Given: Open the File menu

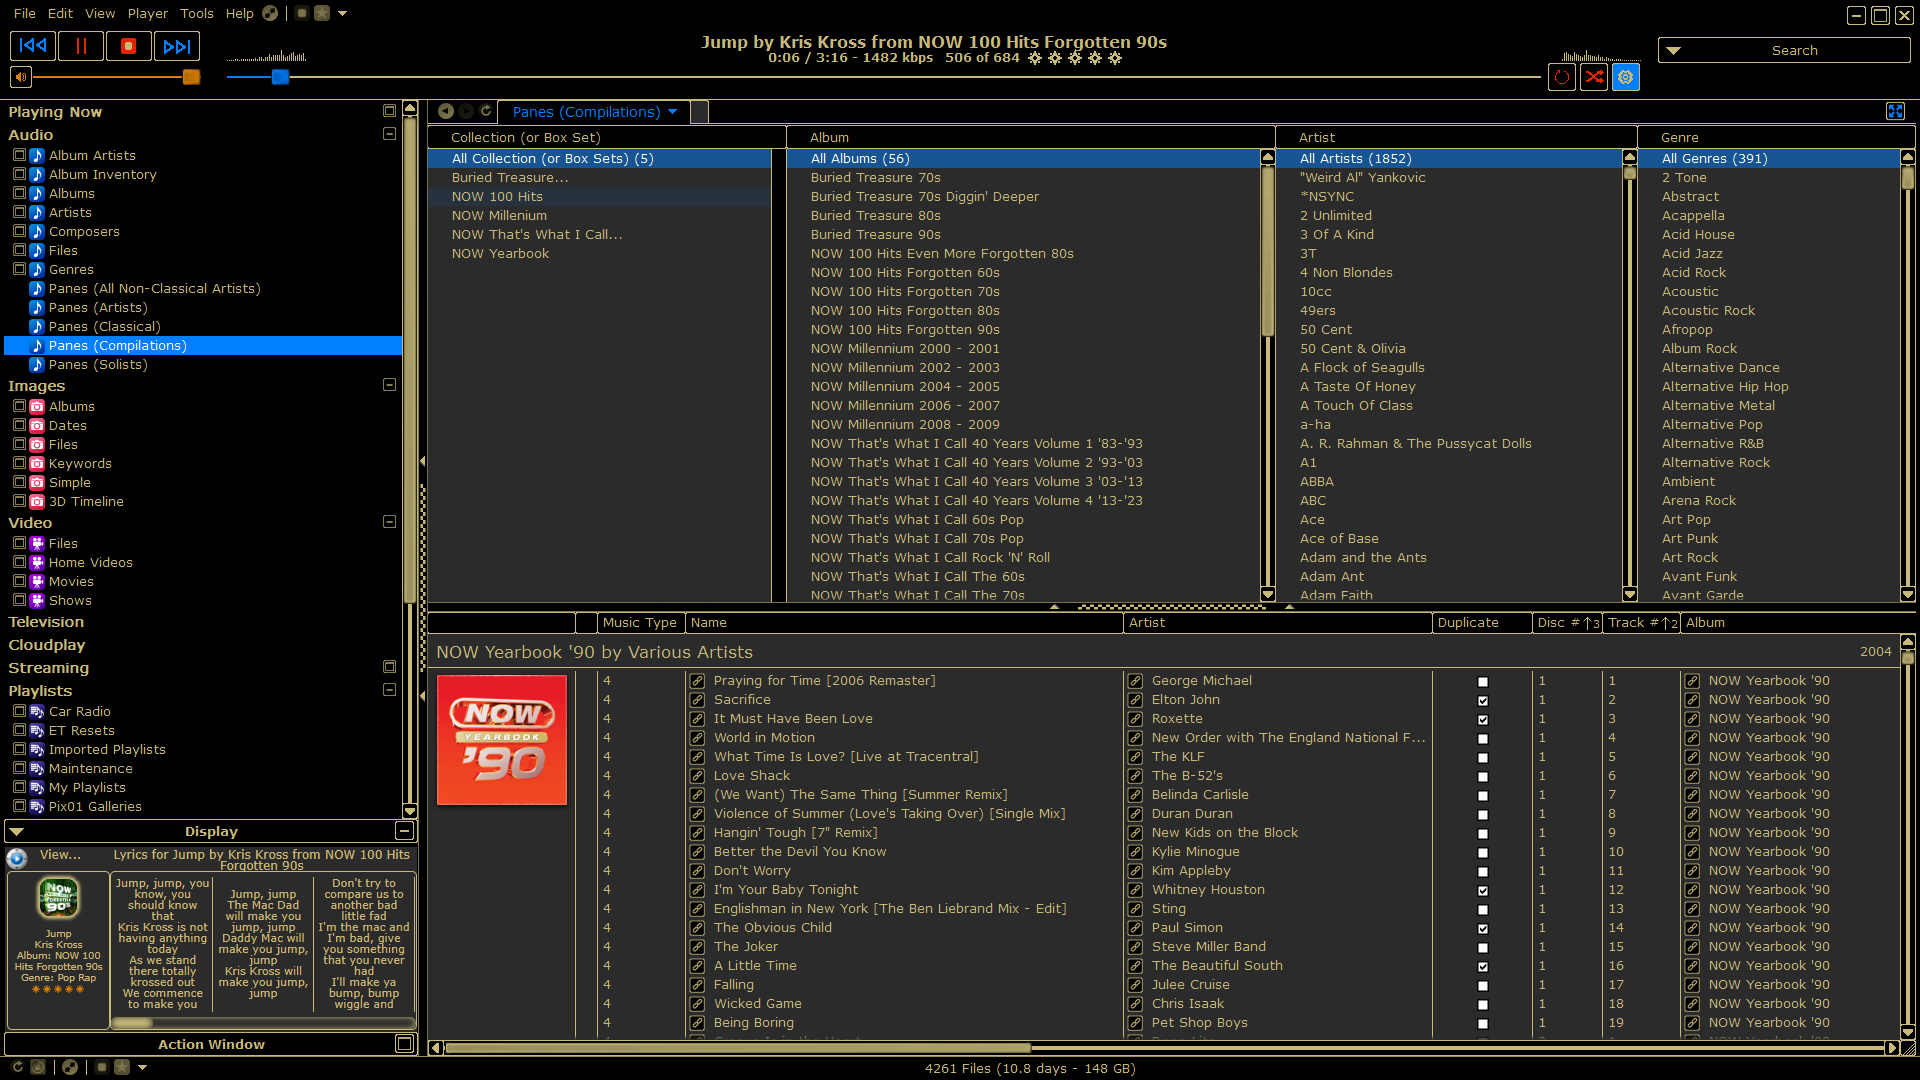Looking at the screenshot, I should 25,13.
